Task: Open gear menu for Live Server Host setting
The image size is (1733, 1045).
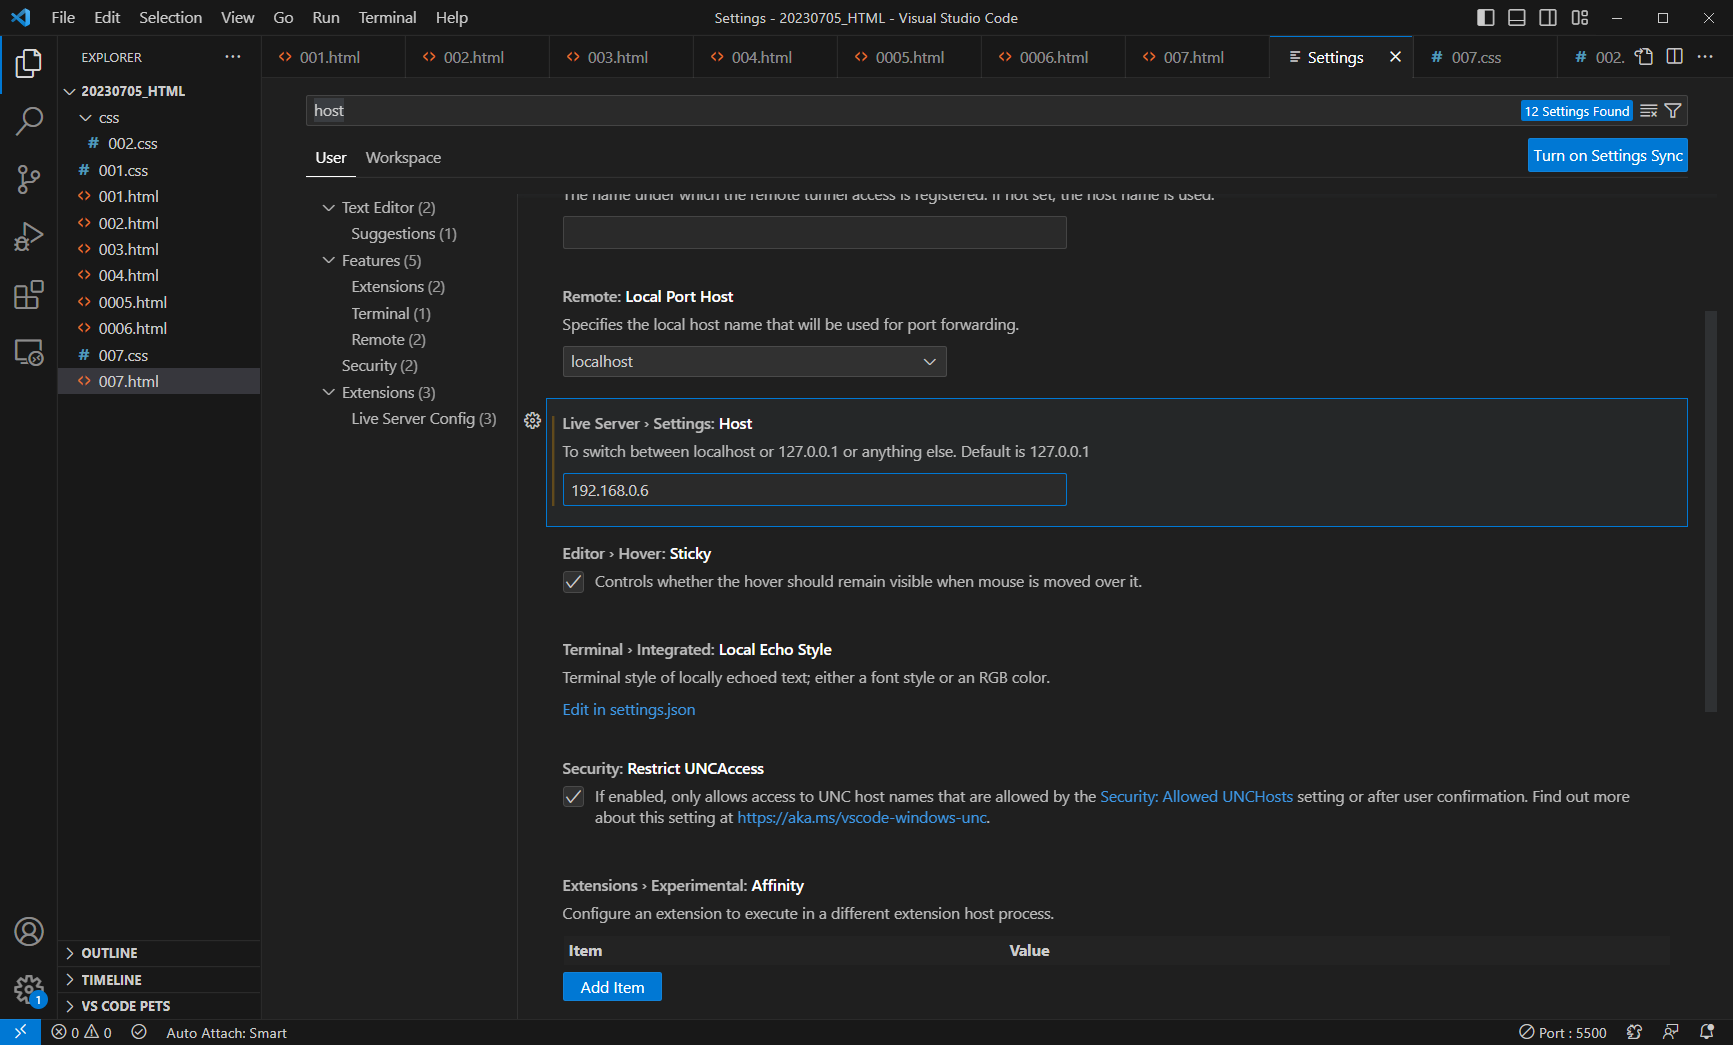Action: click(533, 421)
